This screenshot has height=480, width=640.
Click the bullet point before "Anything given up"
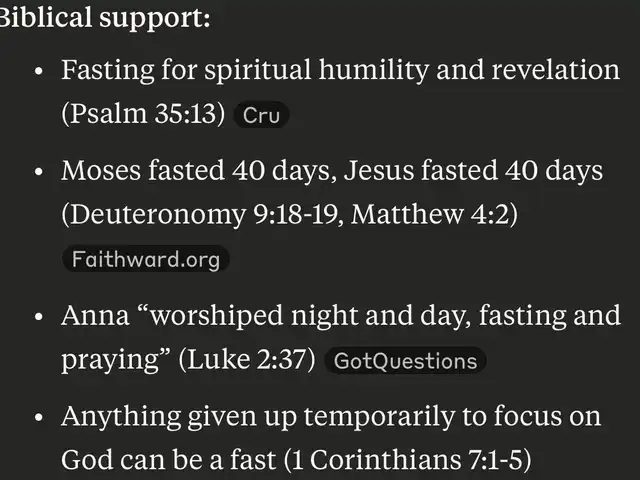[38, 417]
